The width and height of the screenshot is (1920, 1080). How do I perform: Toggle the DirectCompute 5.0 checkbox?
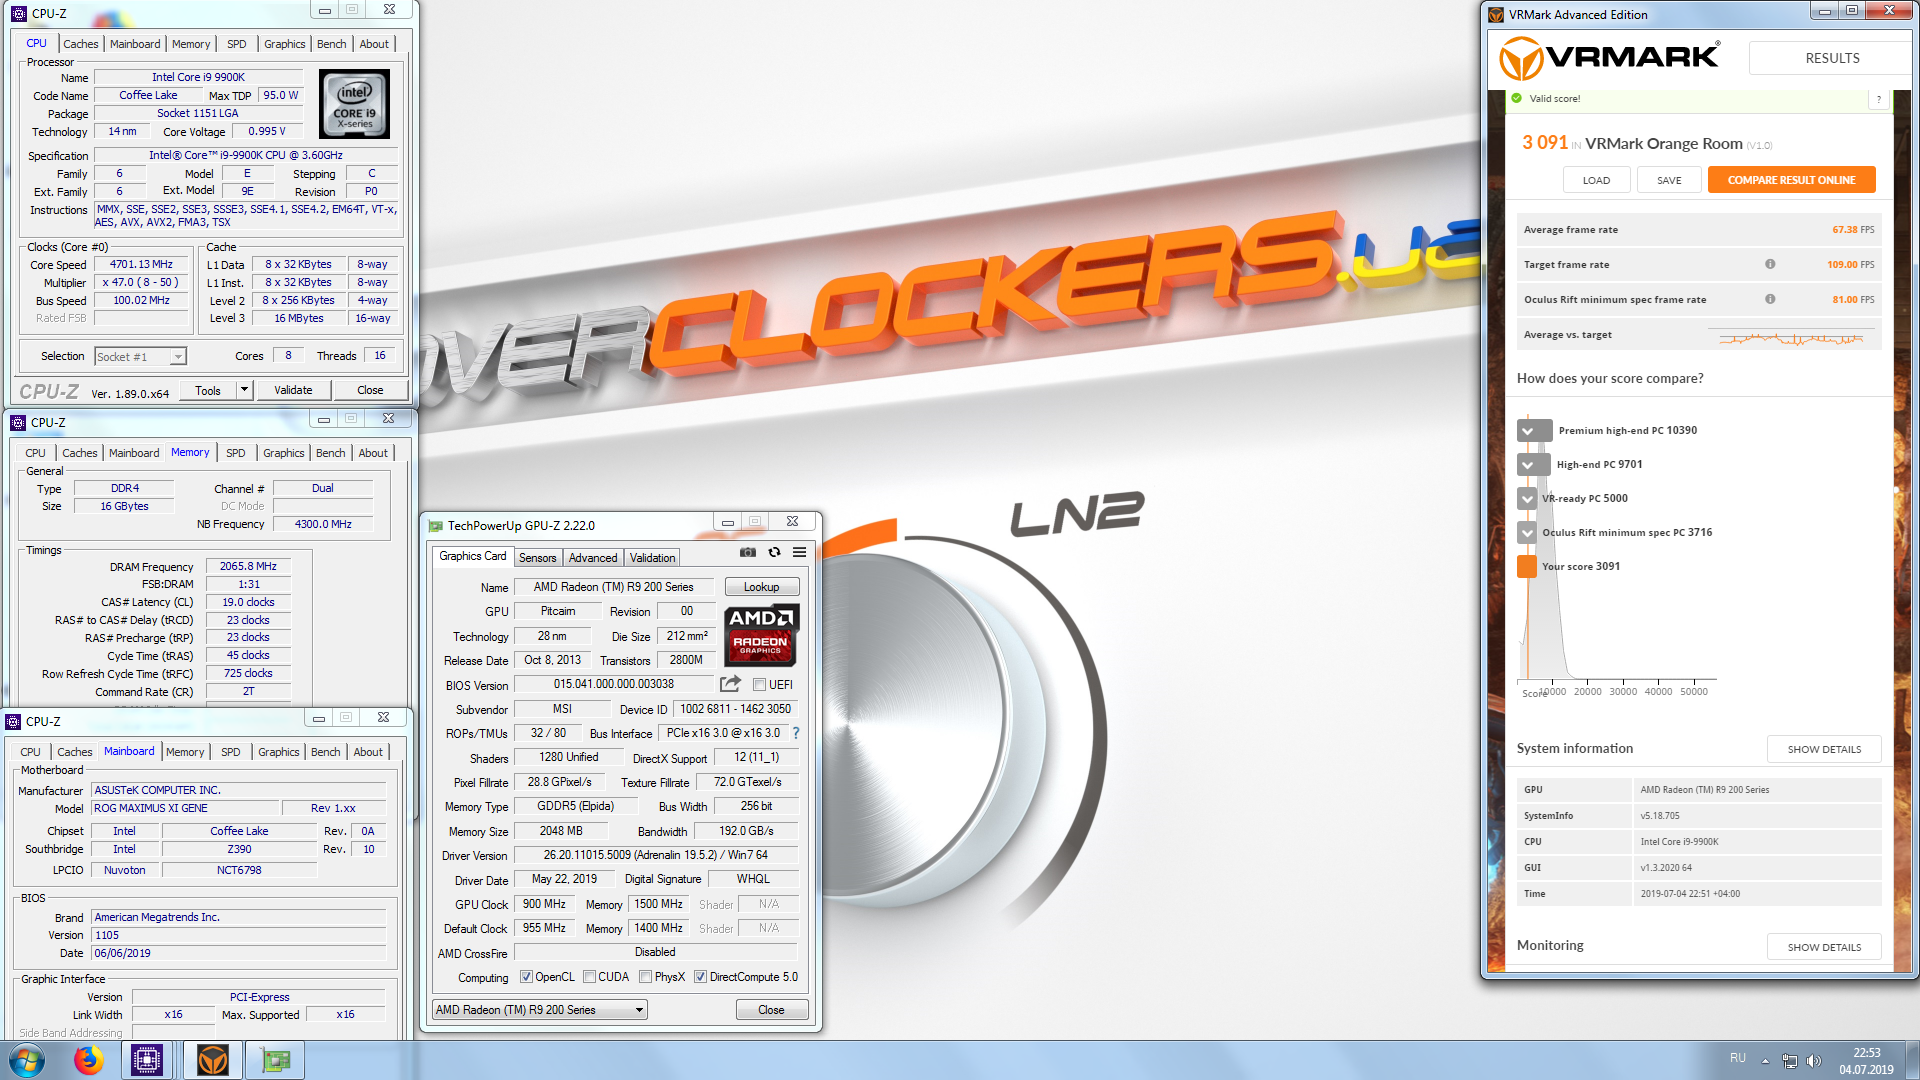pos(701,977)
